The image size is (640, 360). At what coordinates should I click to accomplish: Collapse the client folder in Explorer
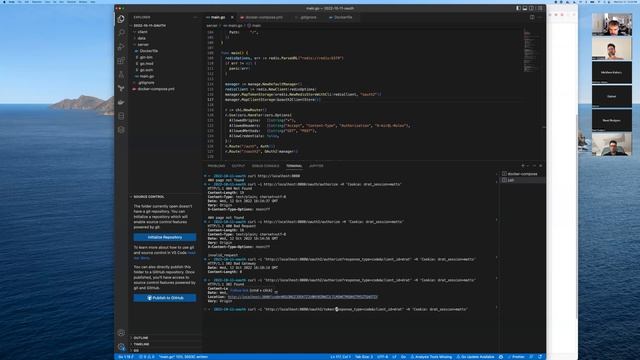[165, 32]
